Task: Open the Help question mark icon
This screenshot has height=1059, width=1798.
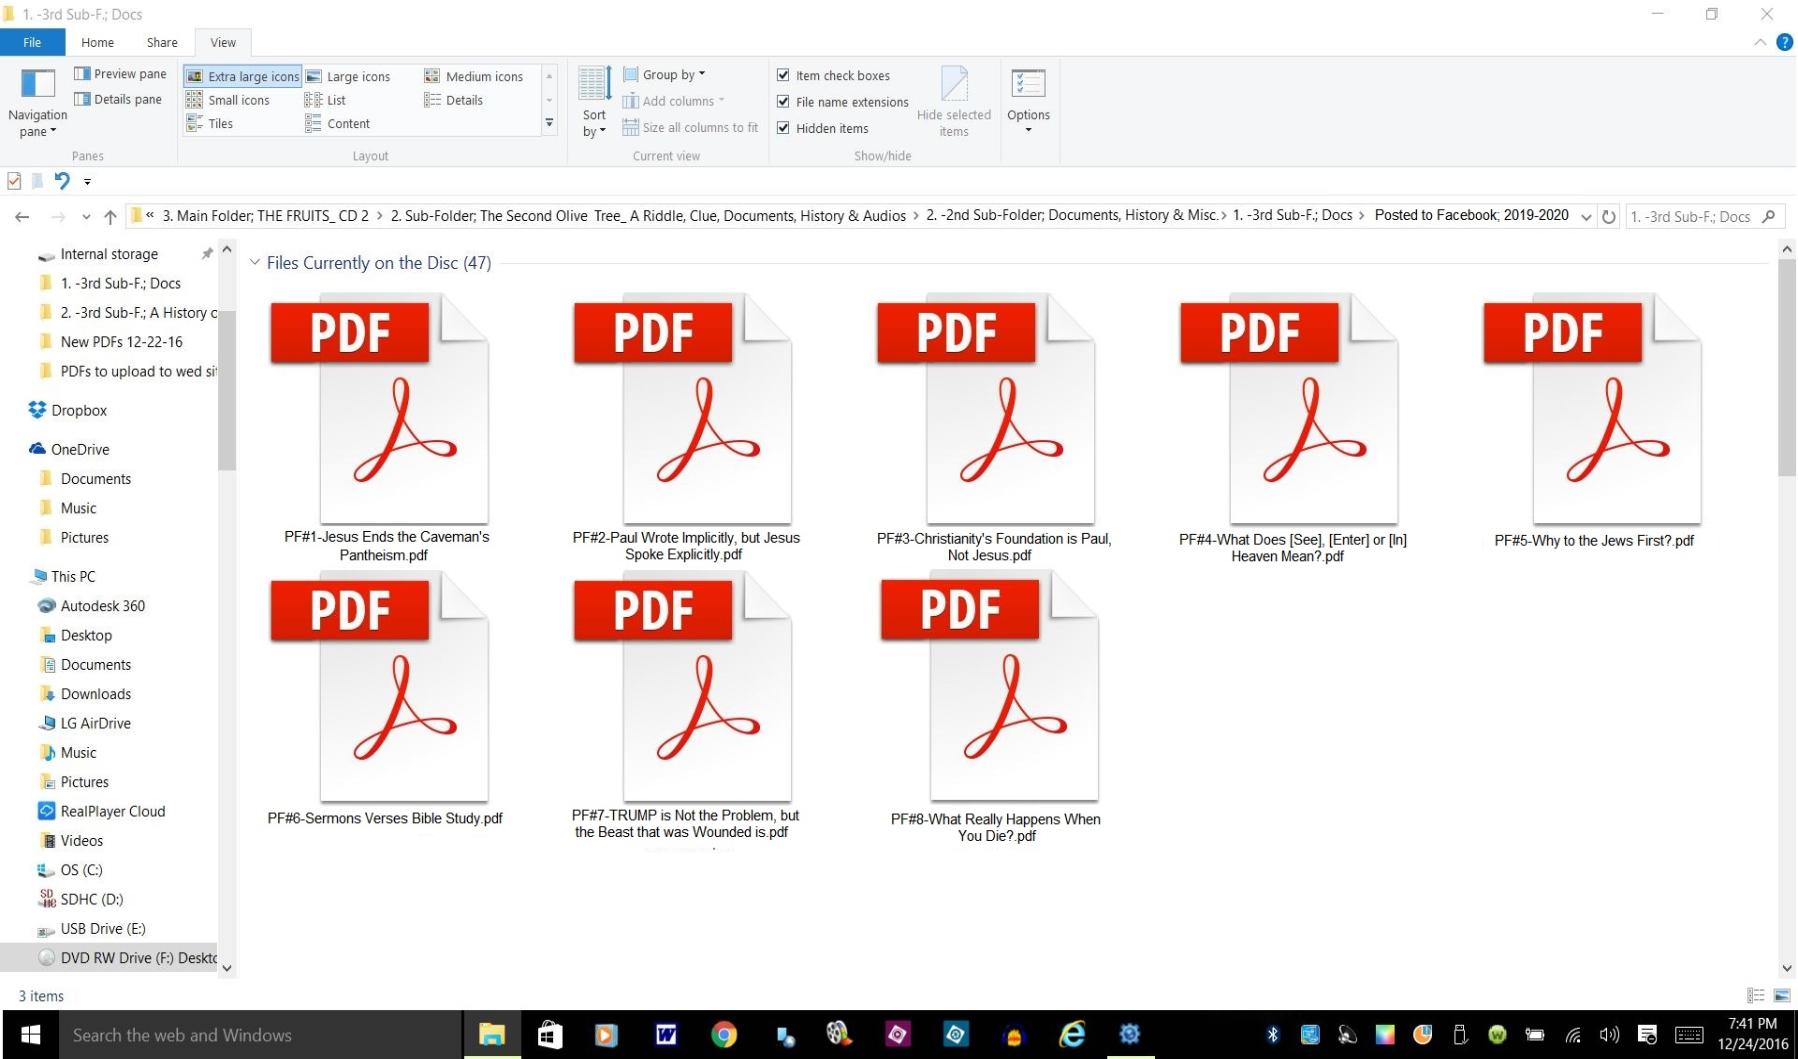Action: 1784,42
